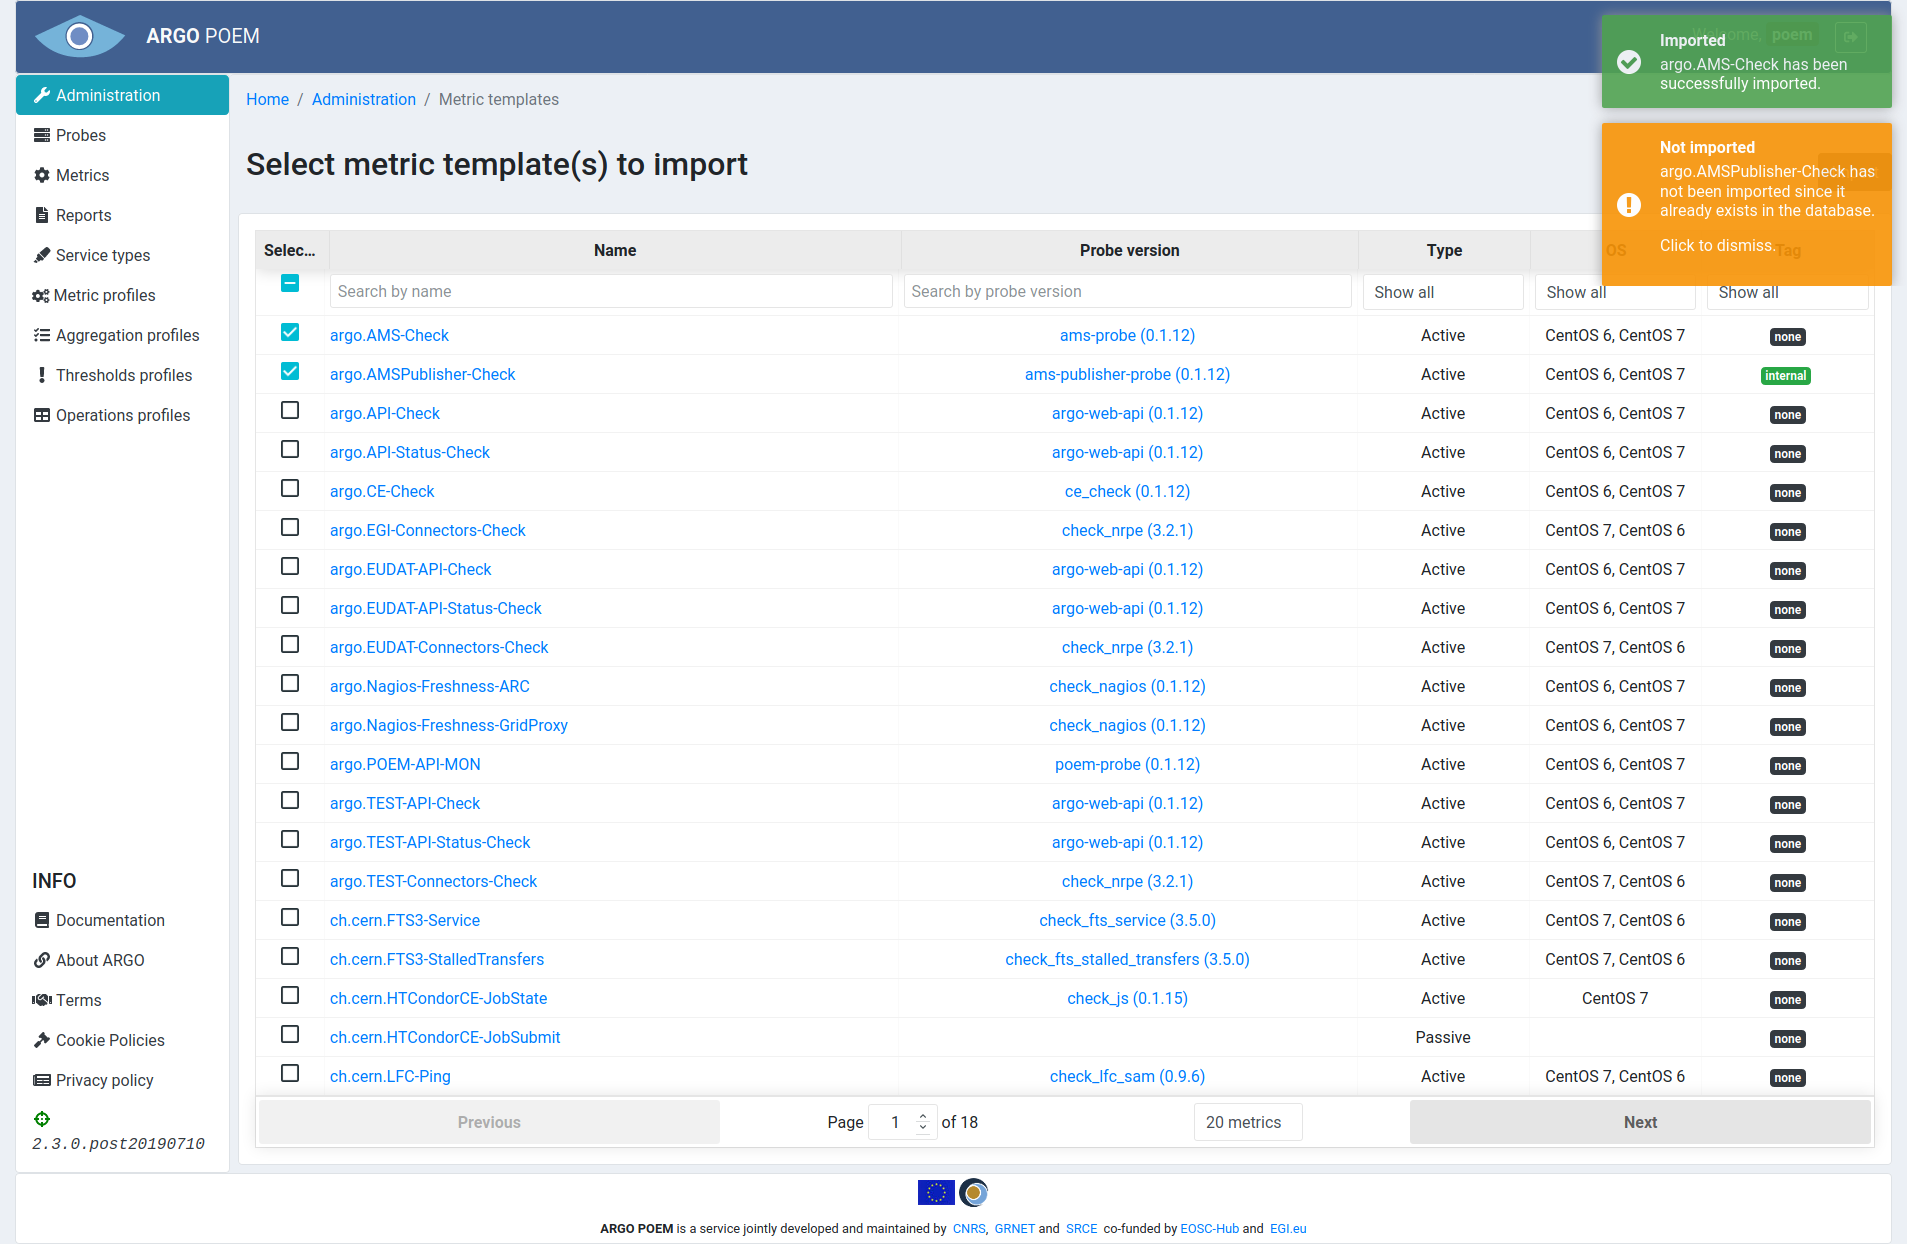Screen dimensions: 1907x1244
Task: Check argo.CE-Check checkbox
Action: (x=290, y=488)
